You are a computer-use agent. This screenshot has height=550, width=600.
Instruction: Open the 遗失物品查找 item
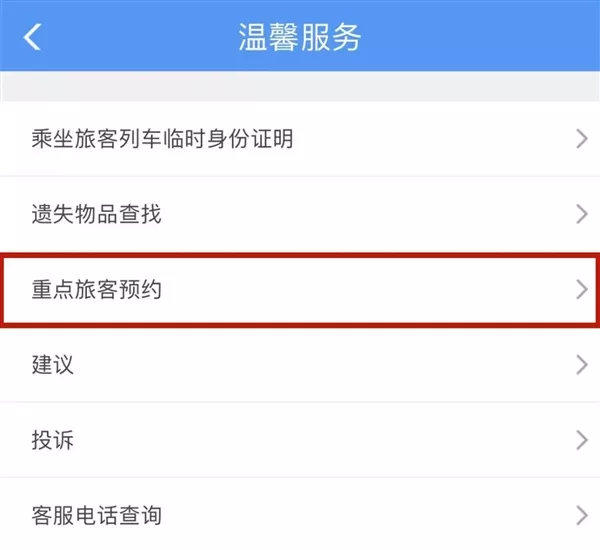300,214
